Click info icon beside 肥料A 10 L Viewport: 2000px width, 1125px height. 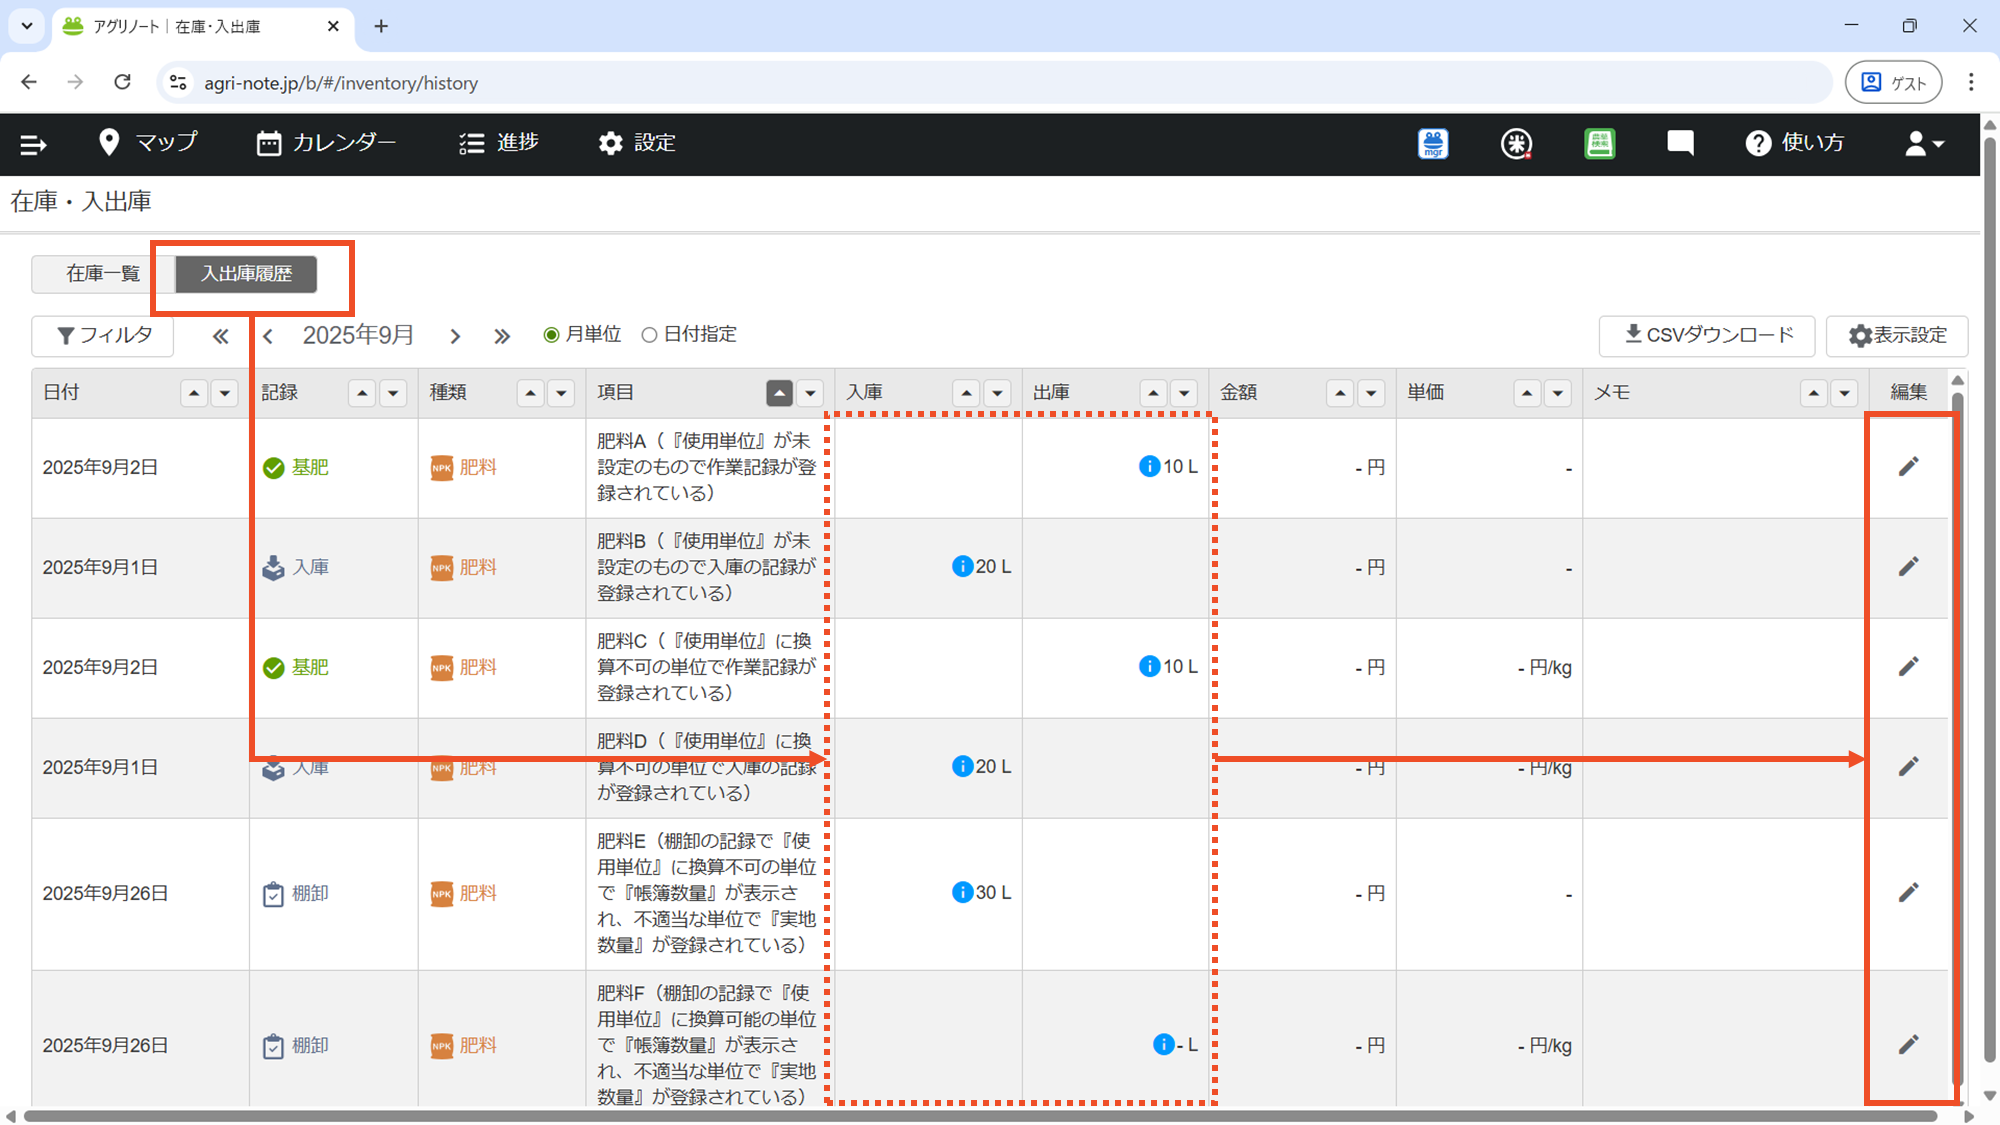point(1149,466)
